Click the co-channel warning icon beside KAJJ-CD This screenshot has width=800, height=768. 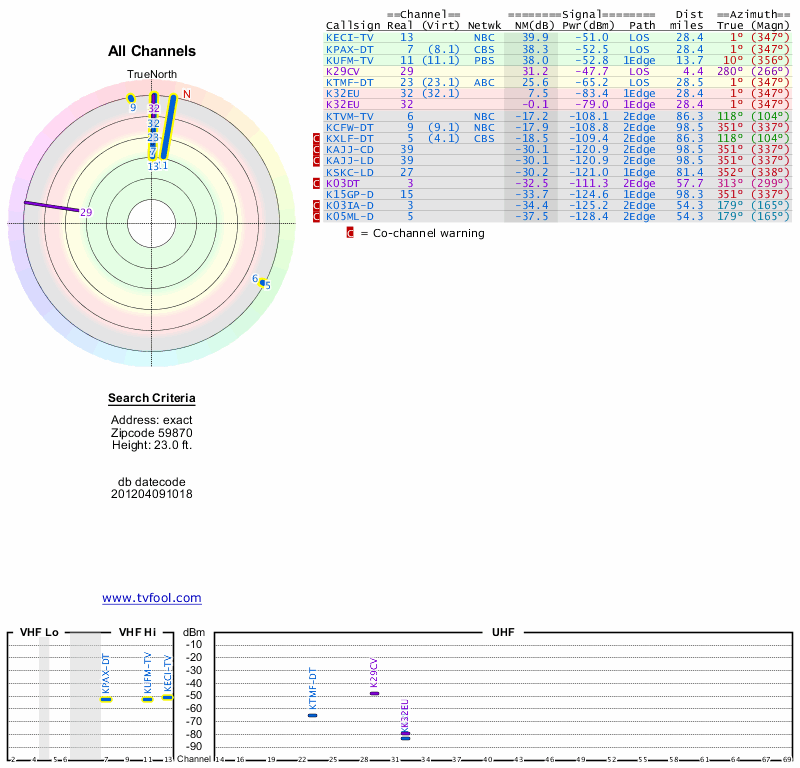(318, 149)
